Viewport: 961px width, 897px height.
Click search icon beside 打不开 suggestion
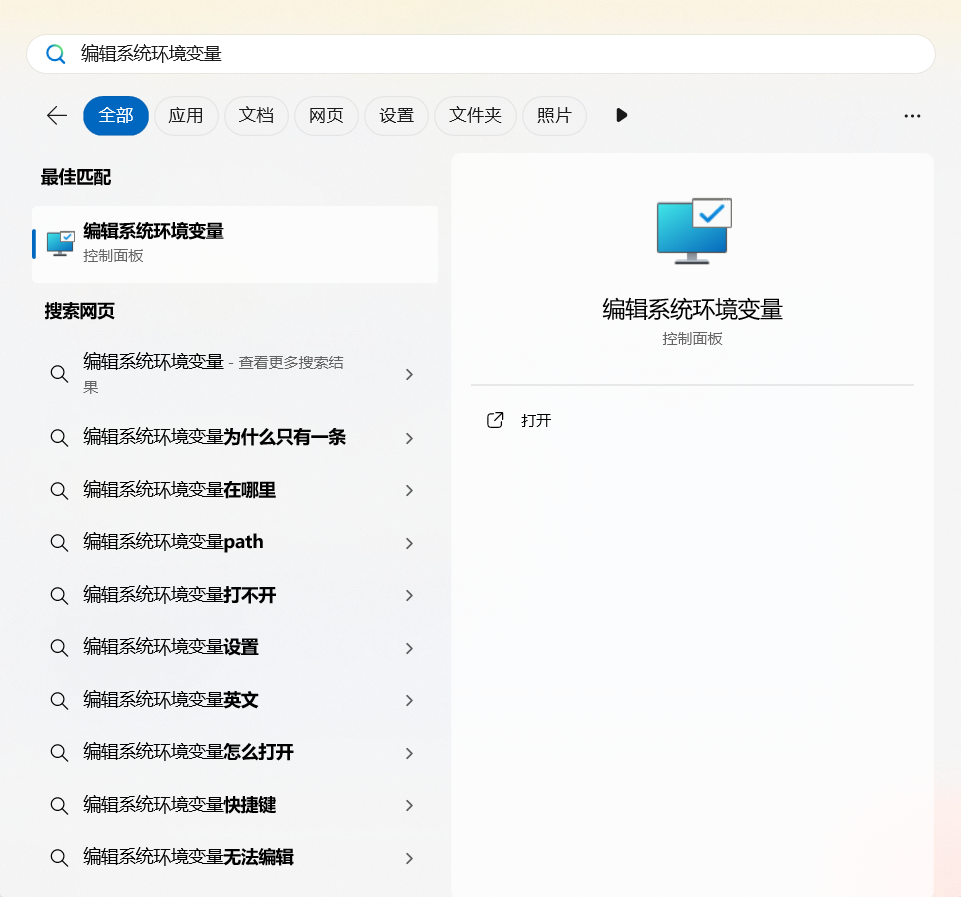pyautogui.click(x=59, y=595)
